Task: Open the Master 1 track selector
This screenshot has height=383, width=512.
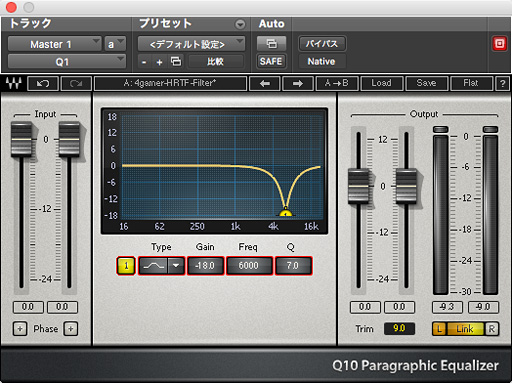Action: 54,44
